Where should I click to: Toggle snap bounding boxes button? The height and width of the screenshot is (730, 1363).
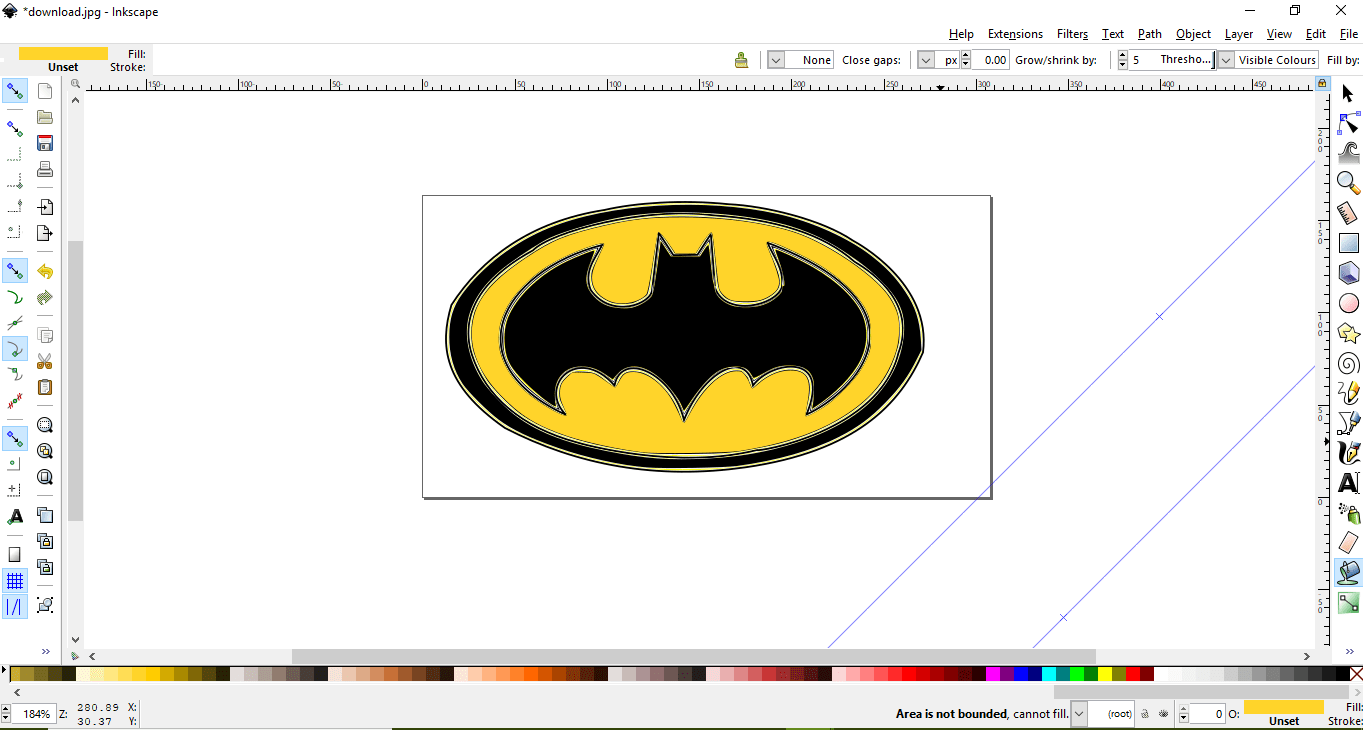[x=15, y=129]
